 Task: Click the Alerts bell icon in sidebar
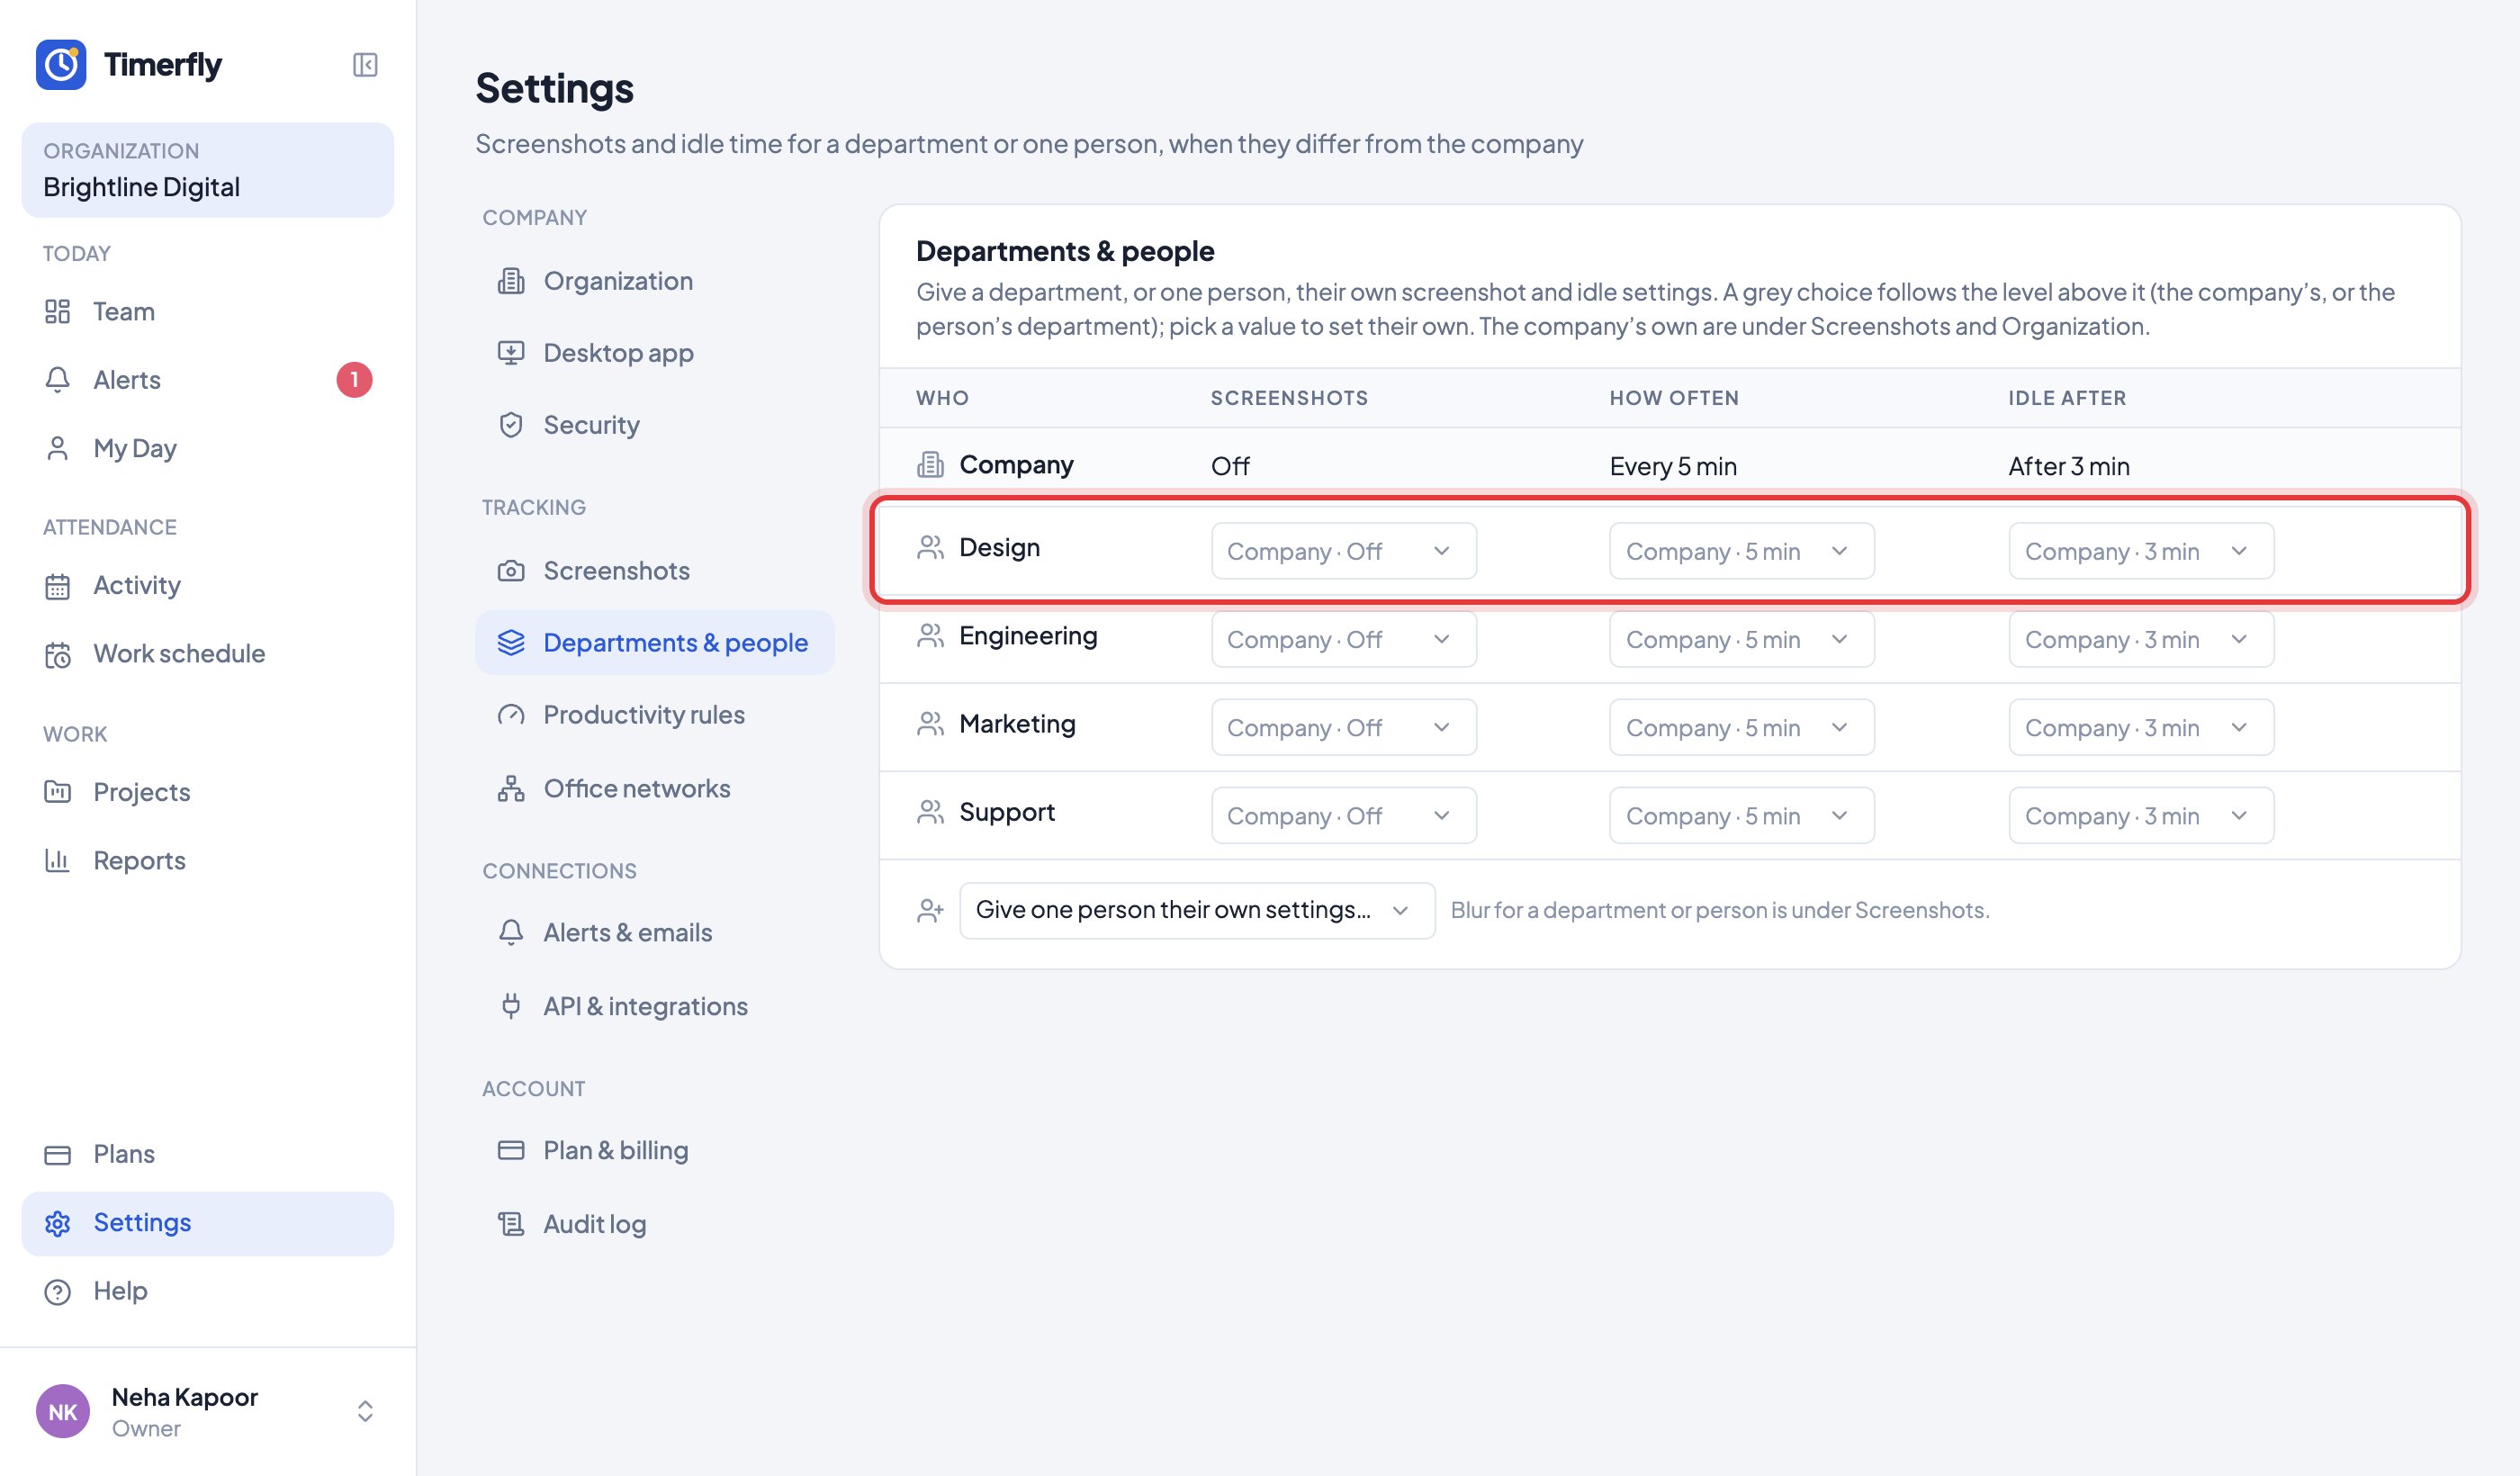[57, 380]
